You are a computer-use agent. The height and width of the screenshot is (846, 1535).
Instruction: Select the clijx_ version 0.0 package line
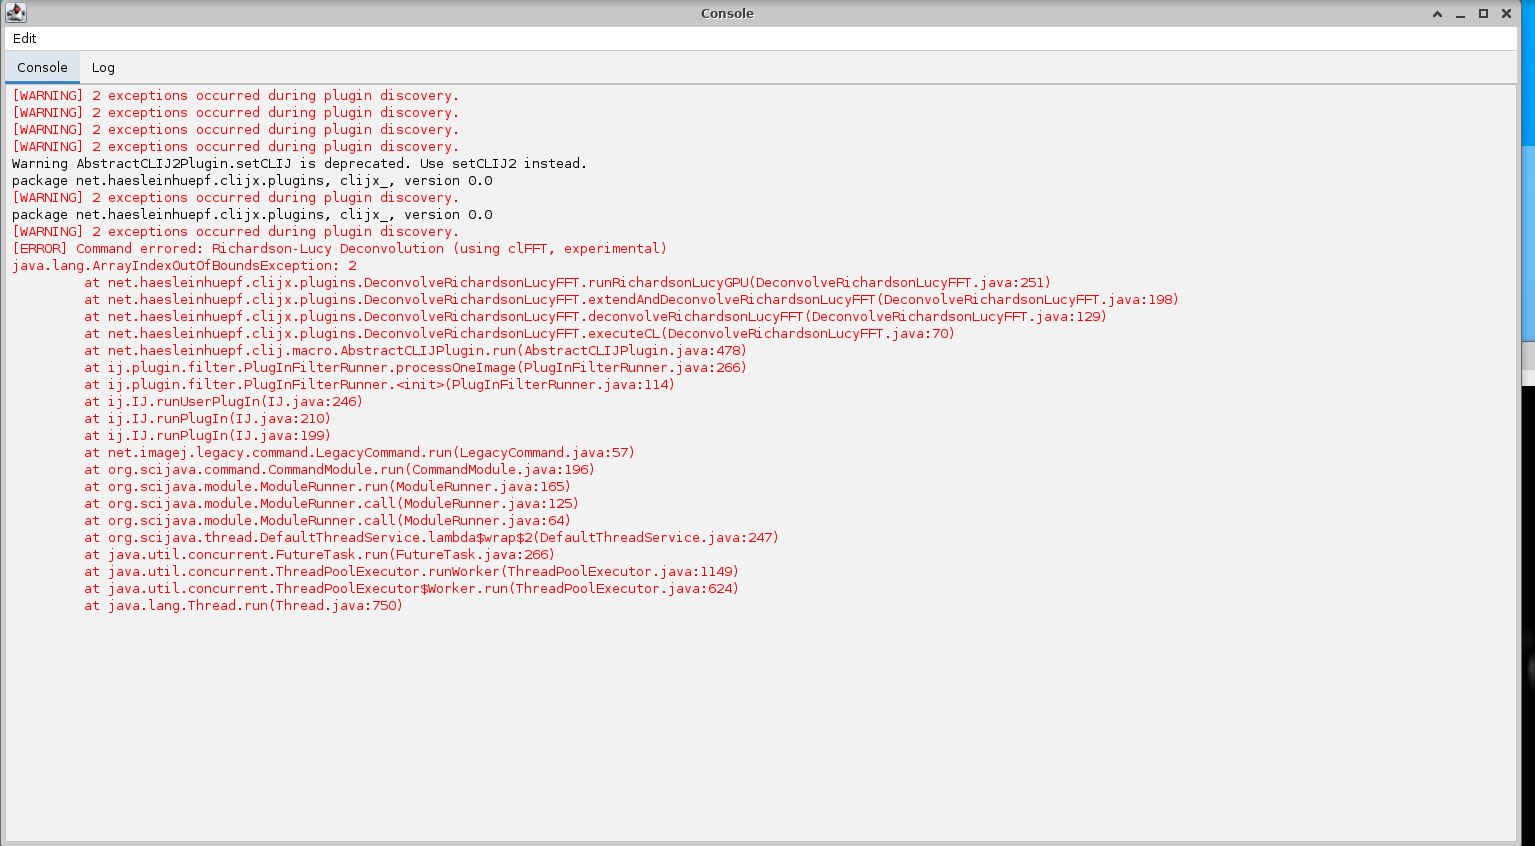pos(250,180)
